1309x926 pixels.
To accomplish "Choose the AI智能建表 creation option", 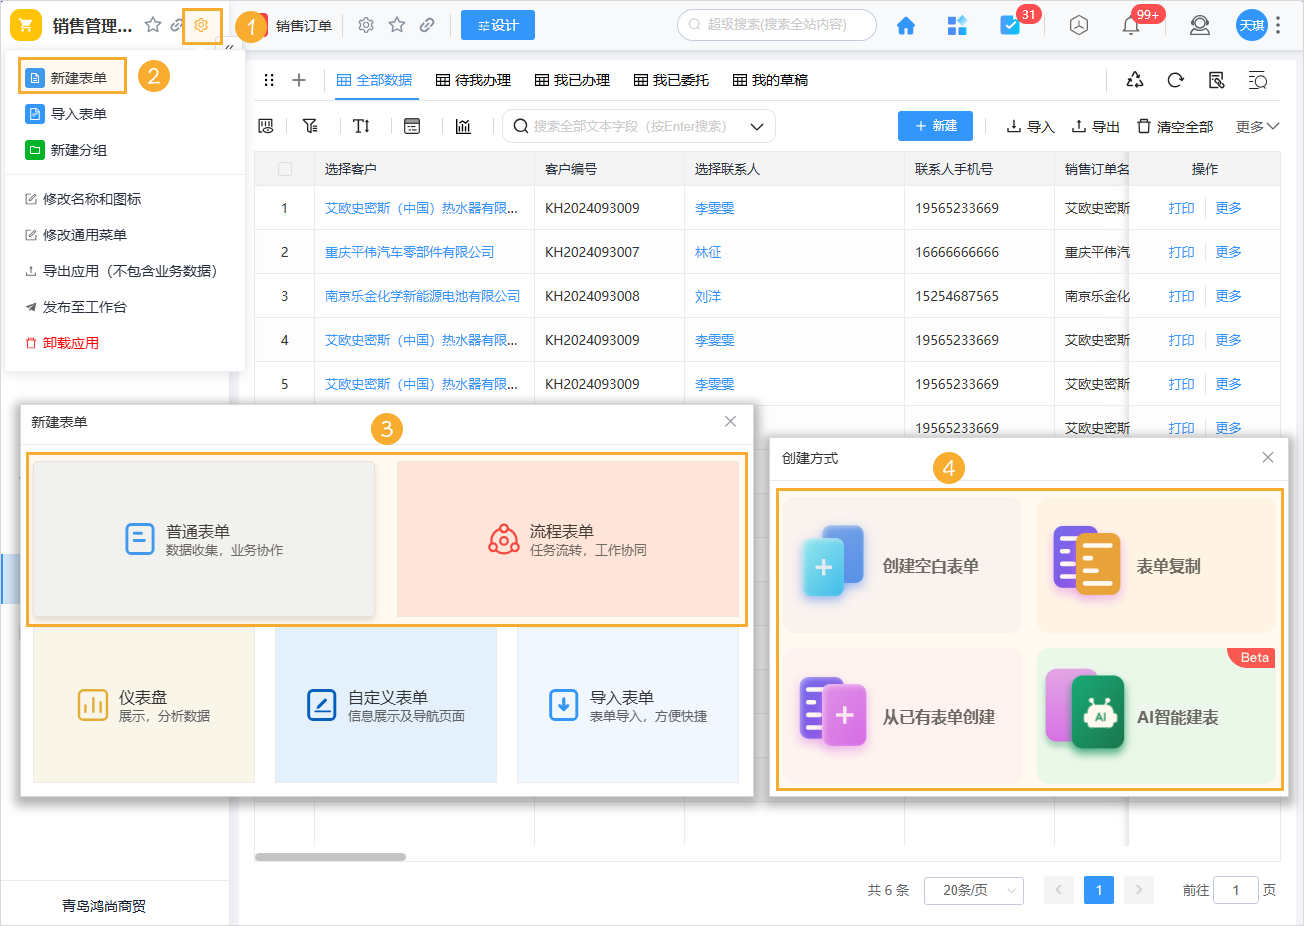I will click(x=1156, y=715).
